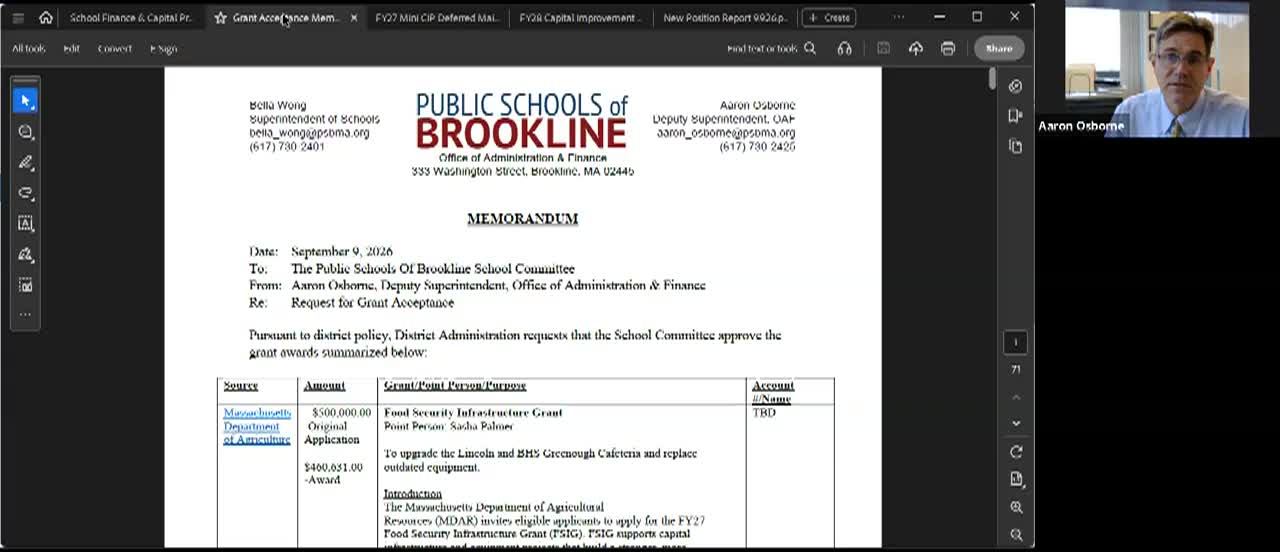This screenshot has width=1280, height=552.
Task: Open the title bar three-dots menu
Action: 898,17
